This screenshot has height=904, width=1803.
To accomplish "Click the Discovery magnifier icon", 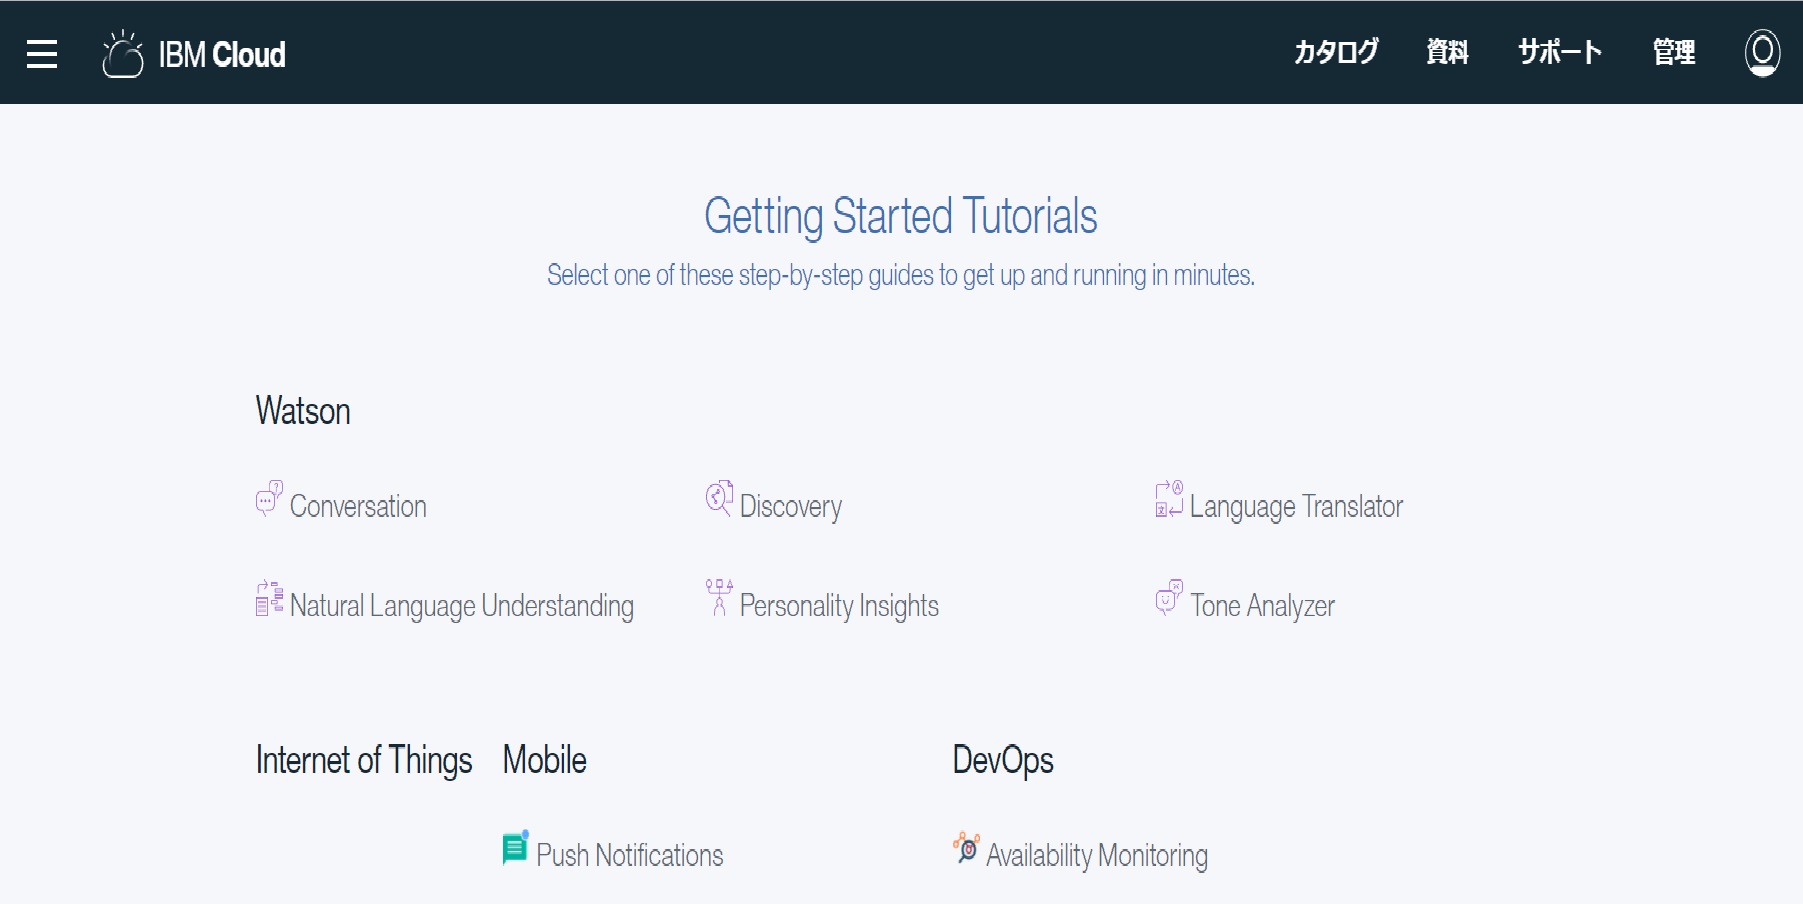I will [719, 498].
